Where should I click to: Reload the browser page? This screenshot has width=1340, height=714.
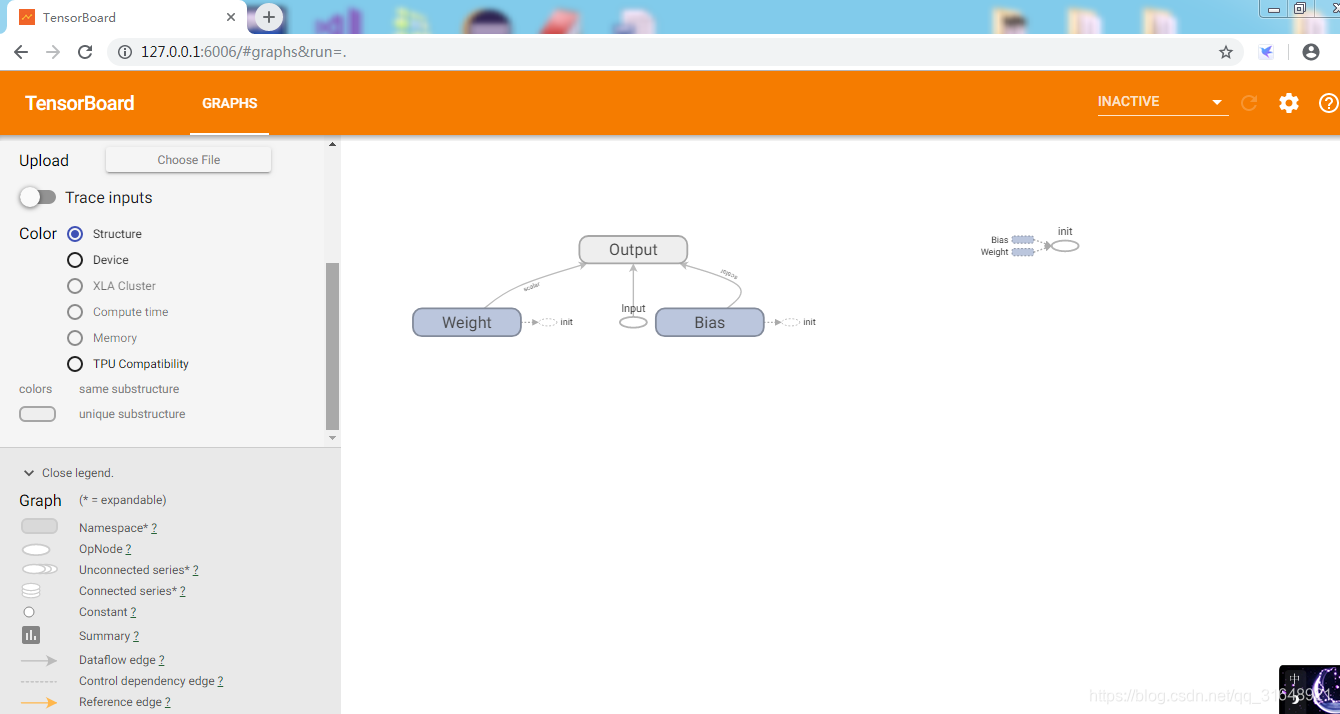click(x=85, y=52)
